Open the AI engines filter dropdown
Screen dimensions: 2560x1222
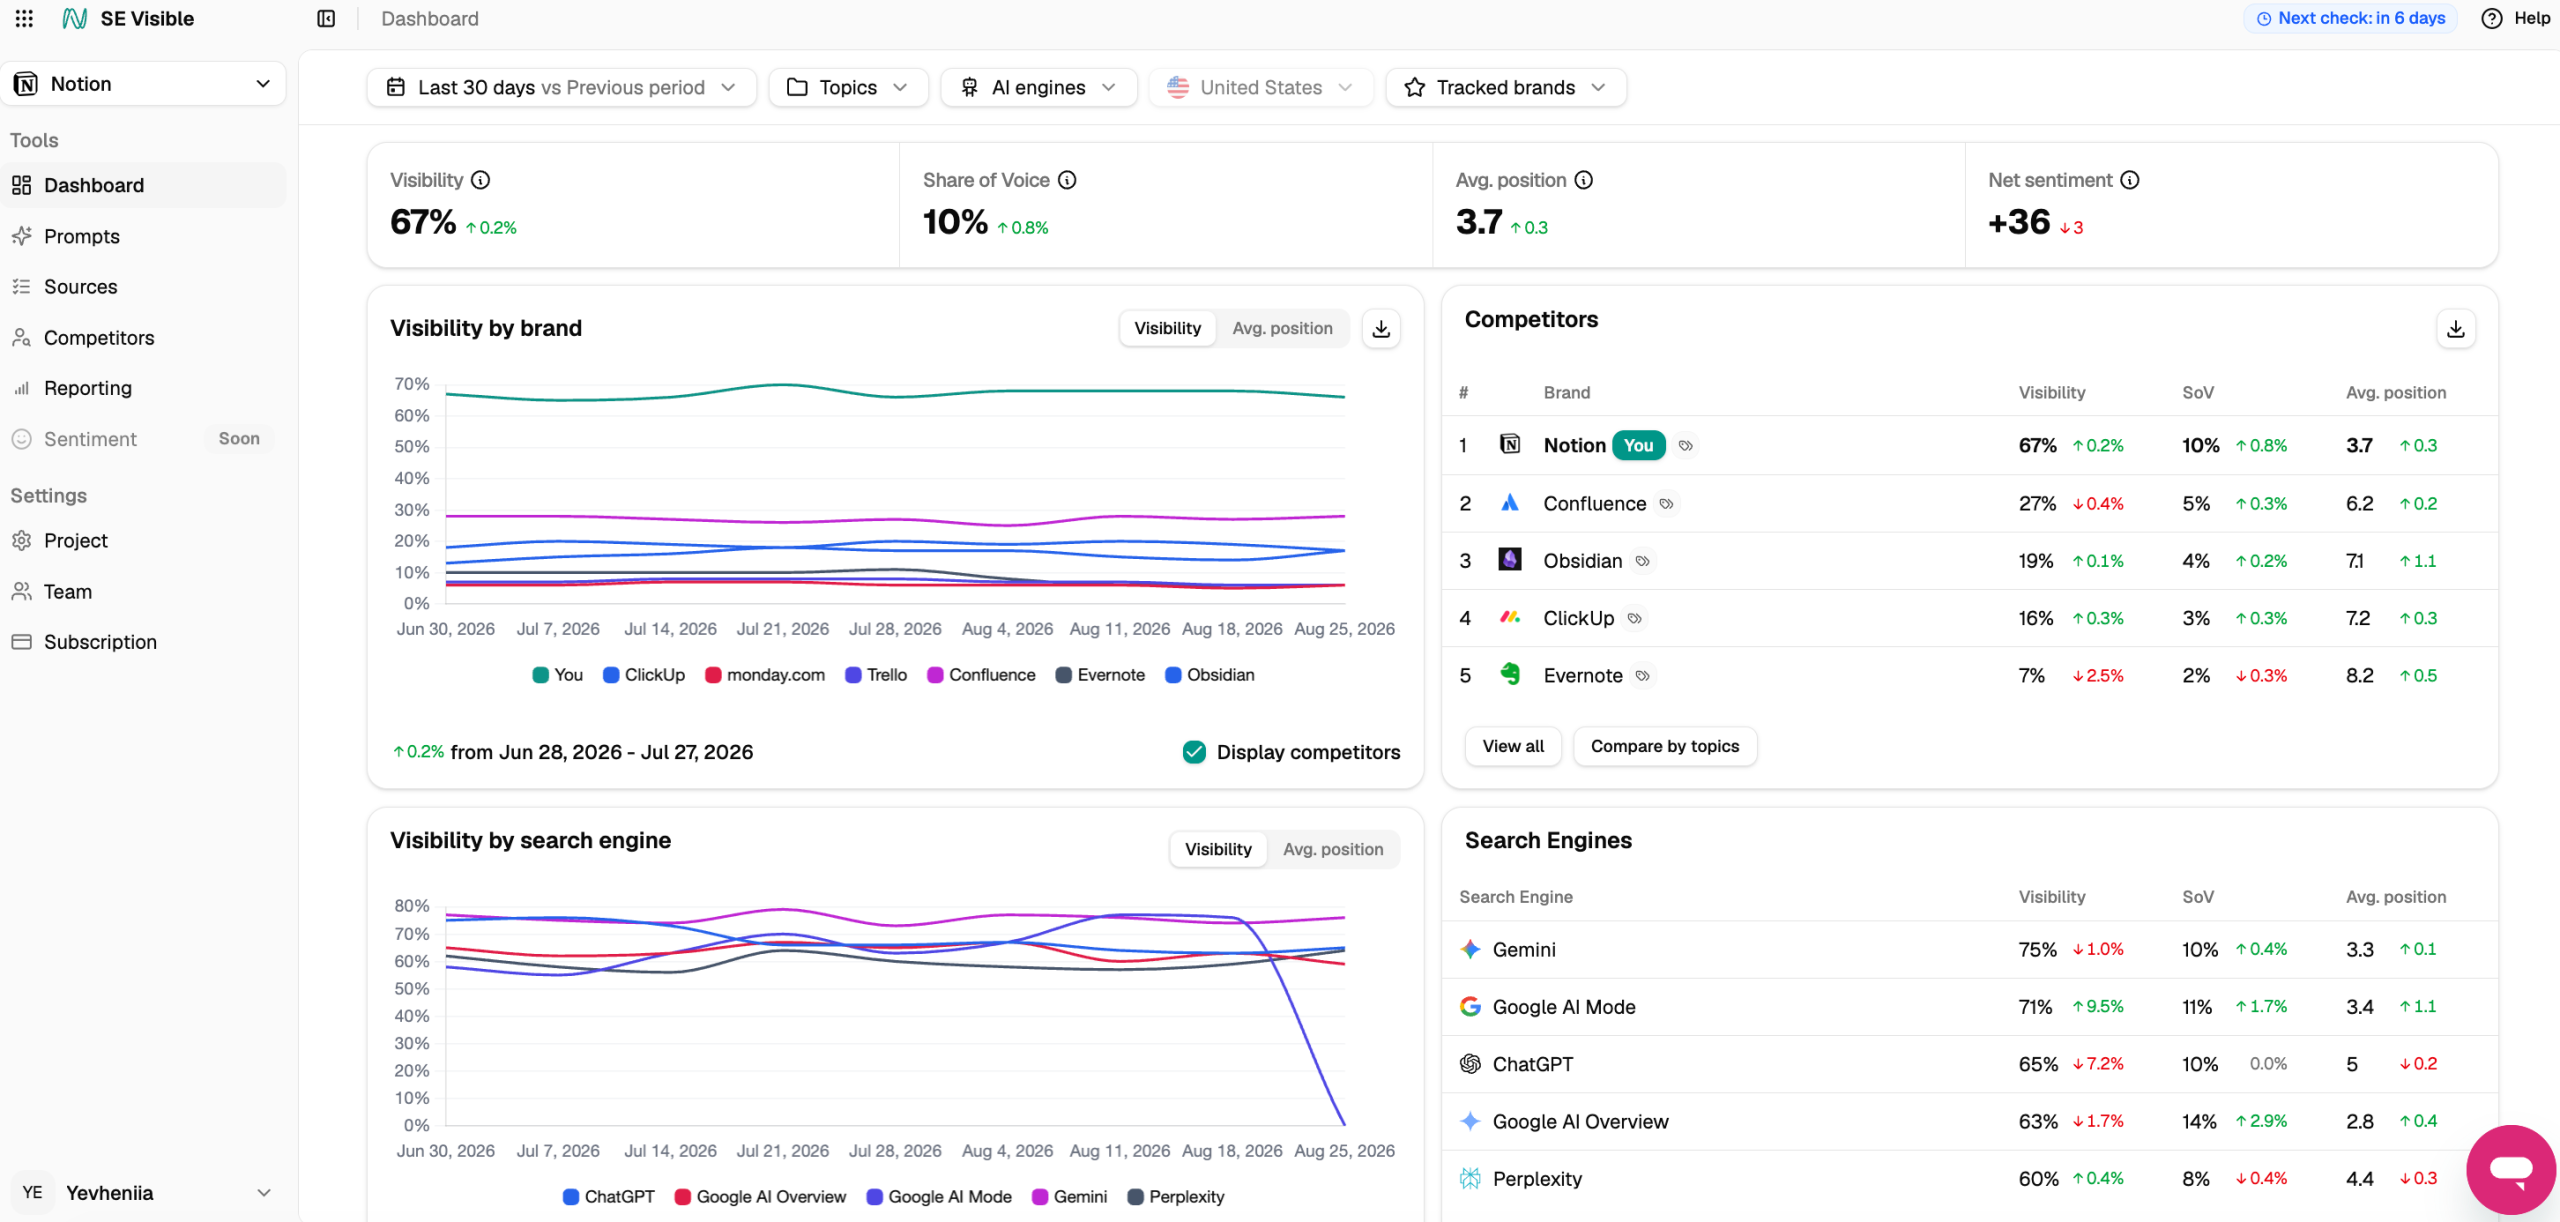click(1038, 88)
